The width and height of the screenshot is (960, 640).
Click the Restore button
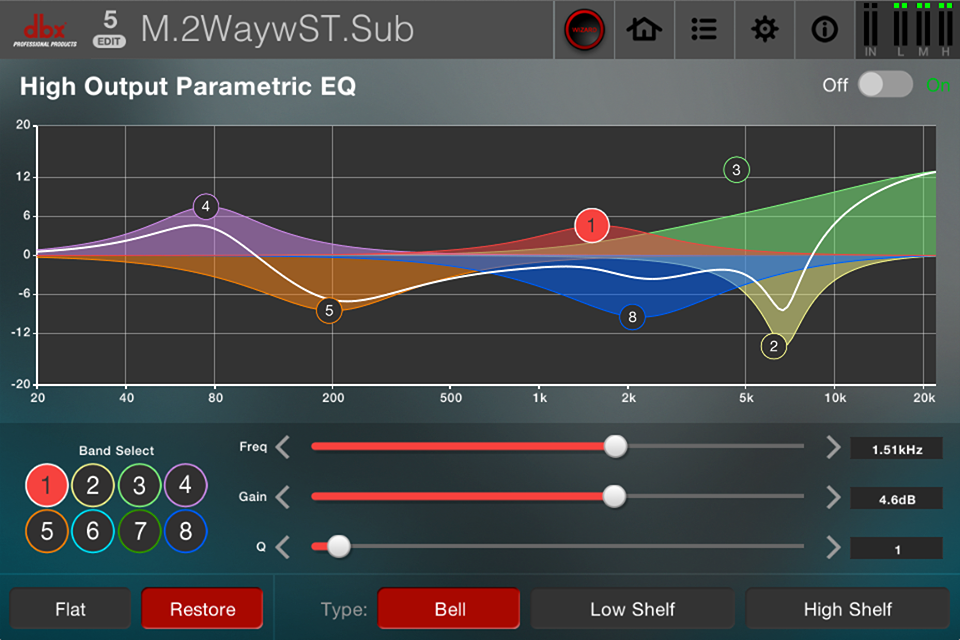point(203,609)
